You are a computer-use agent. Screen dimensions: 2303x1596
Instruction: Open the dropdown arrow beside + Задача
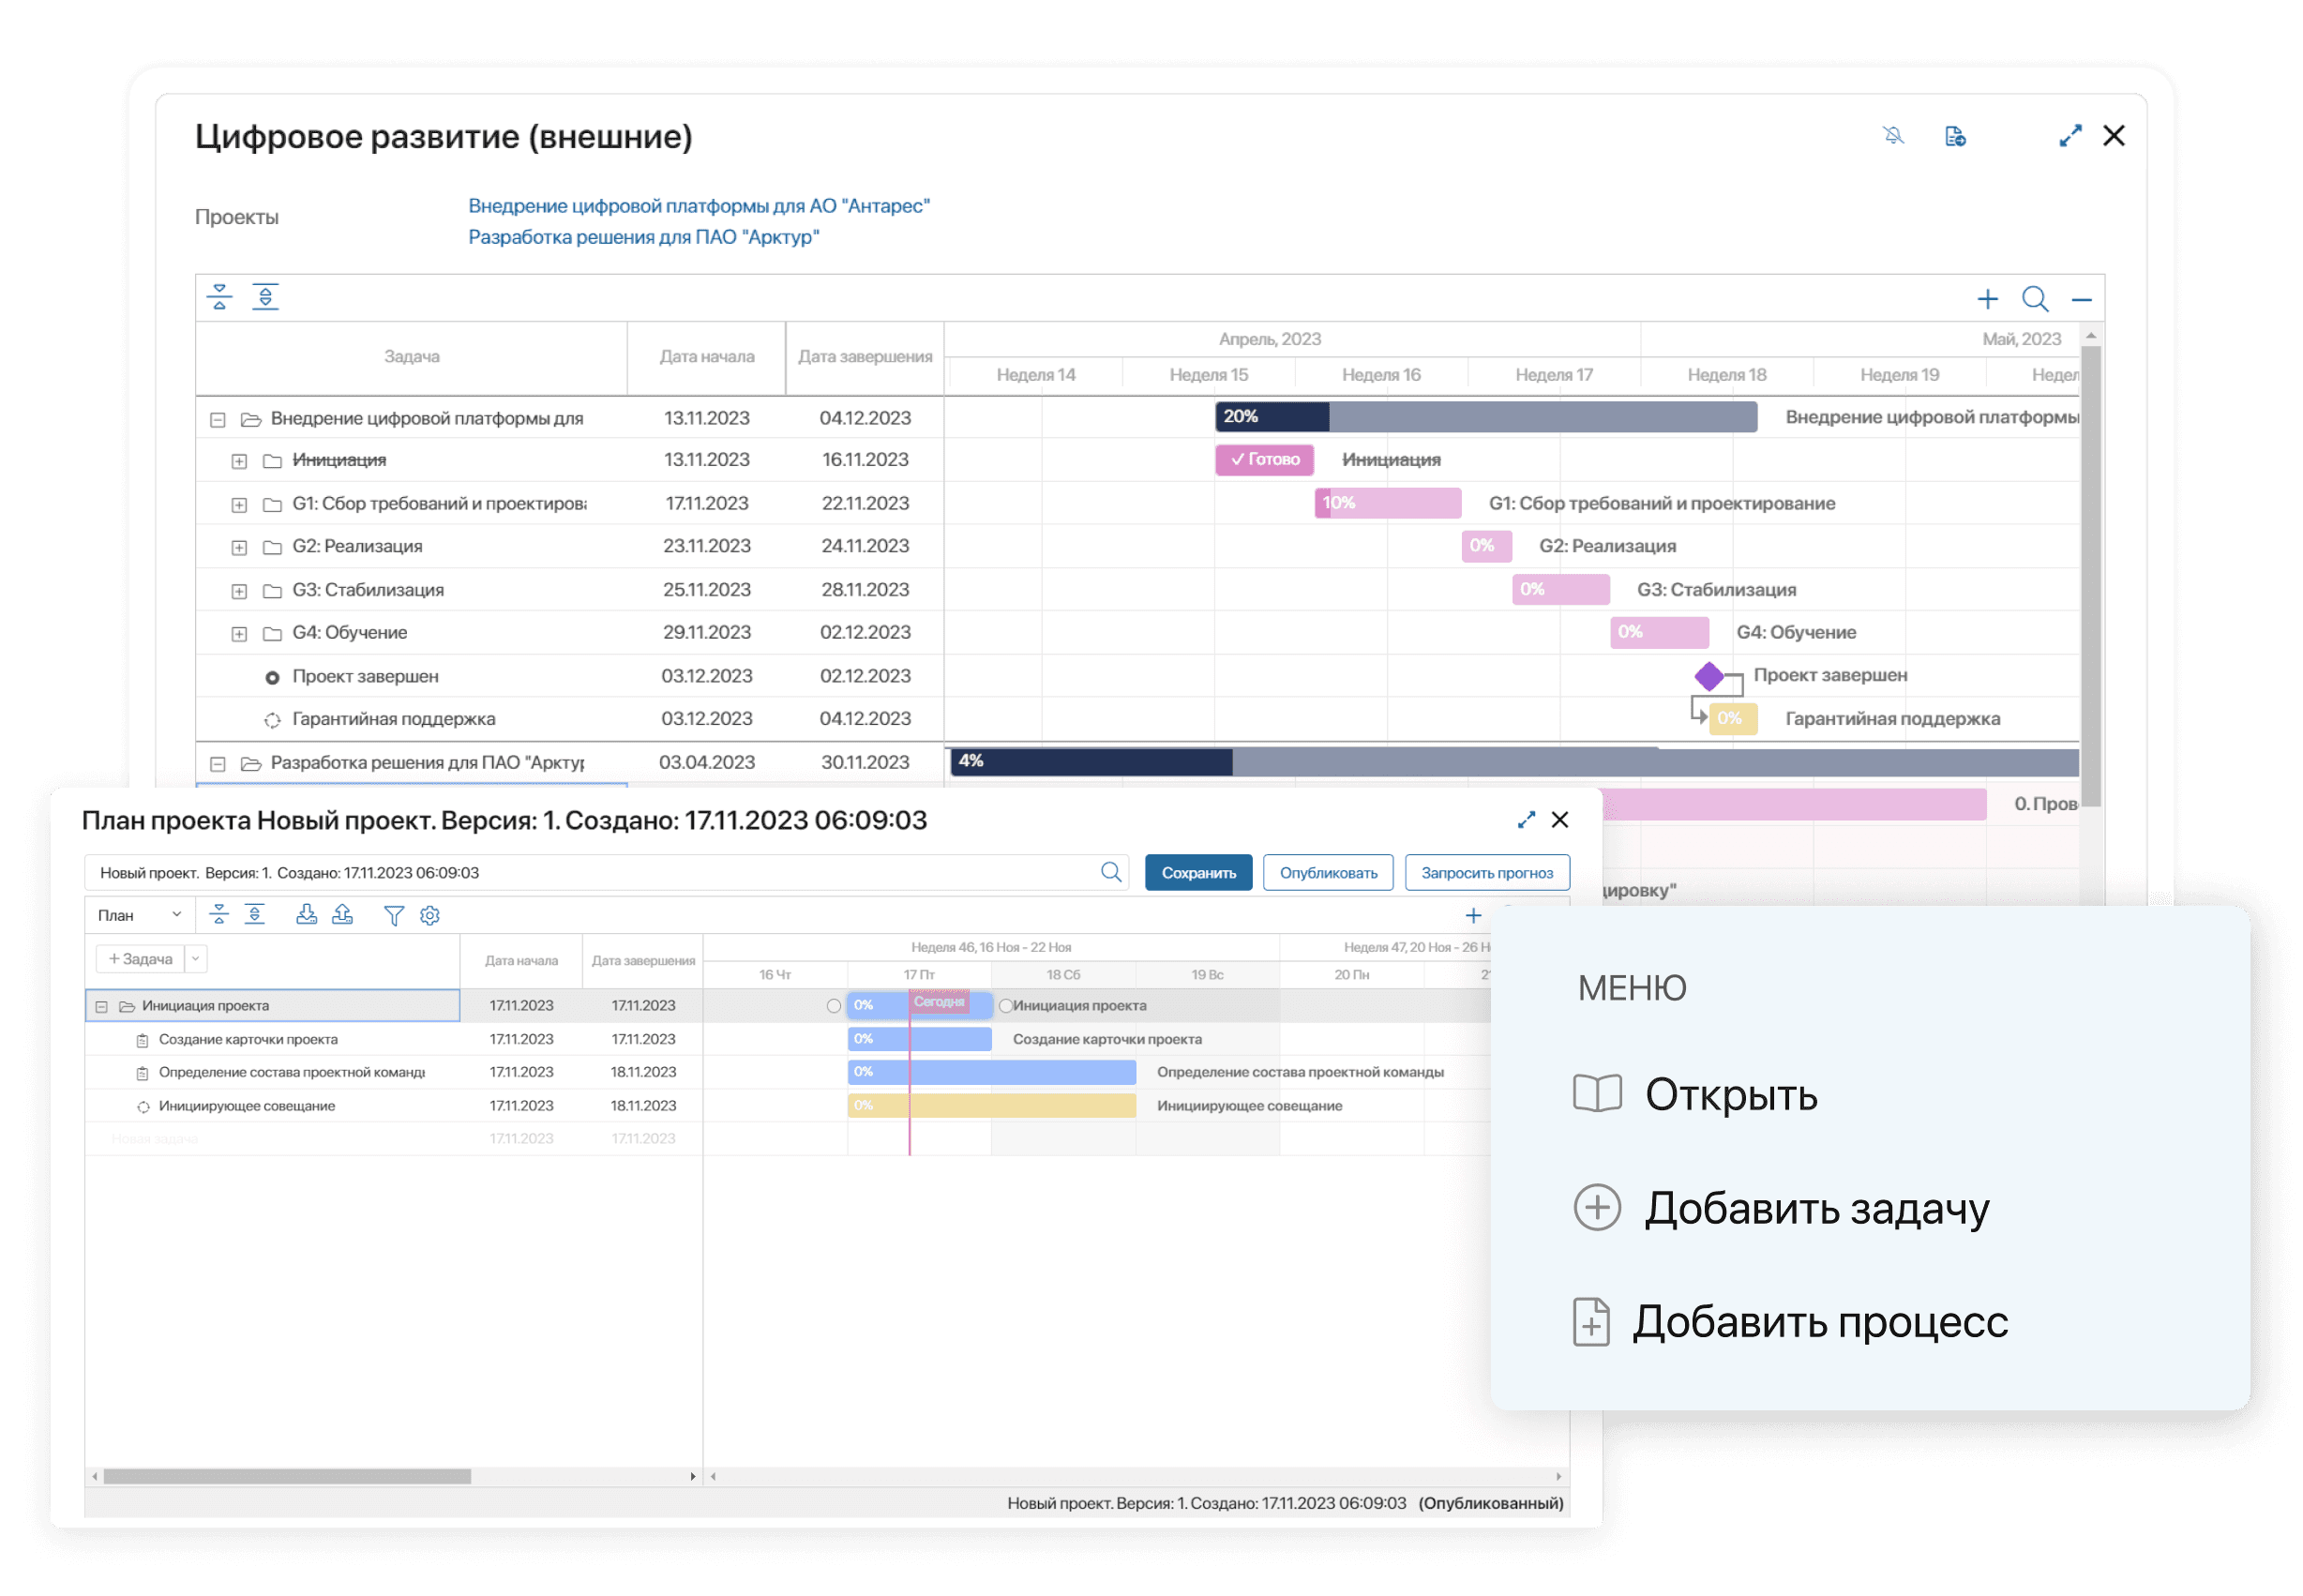coord(196,960)
